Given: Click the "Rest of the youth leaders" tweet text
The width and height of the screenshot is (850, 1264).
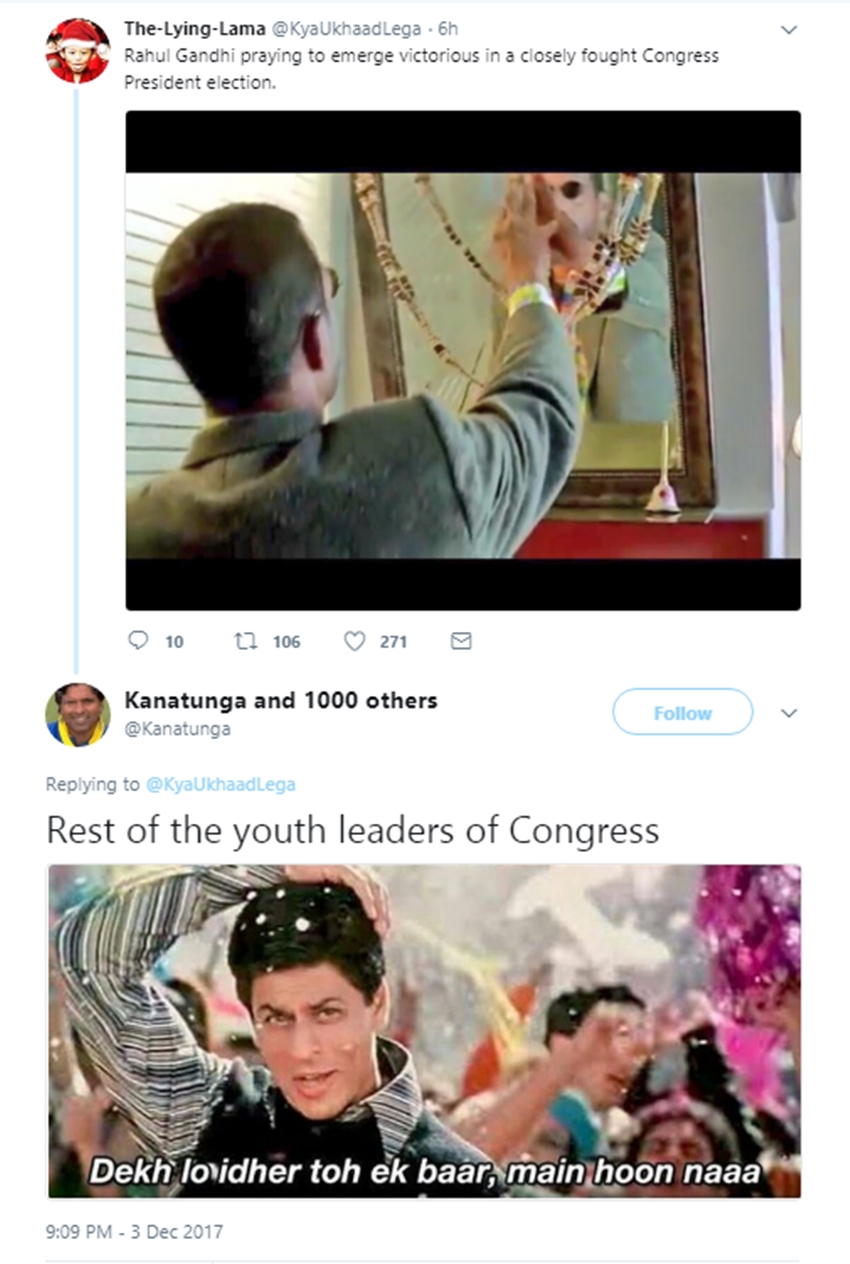Looking at the screenshot, I should [353, 831].
